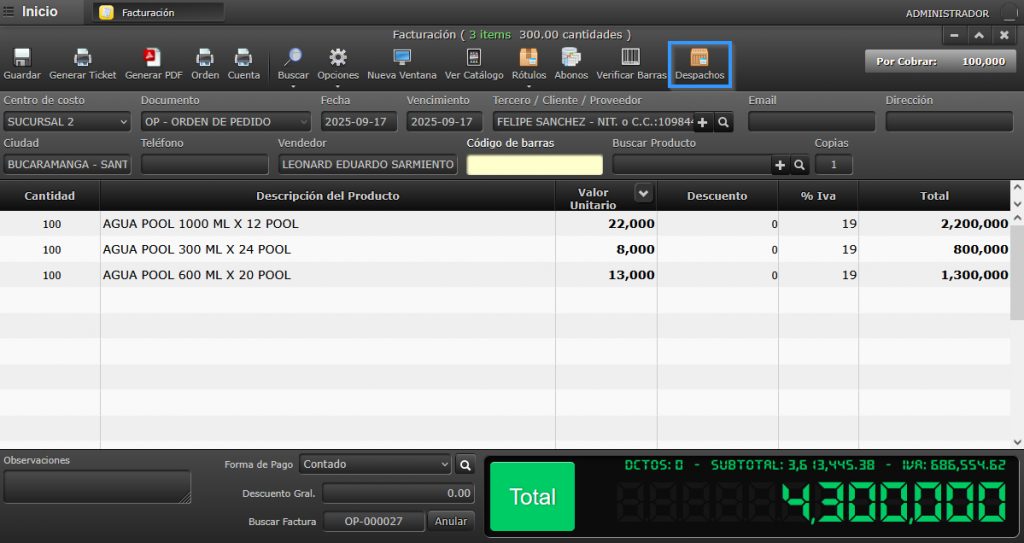Switch to the Facturación tab
The image size is (1024, 543).
coord(158,13)
